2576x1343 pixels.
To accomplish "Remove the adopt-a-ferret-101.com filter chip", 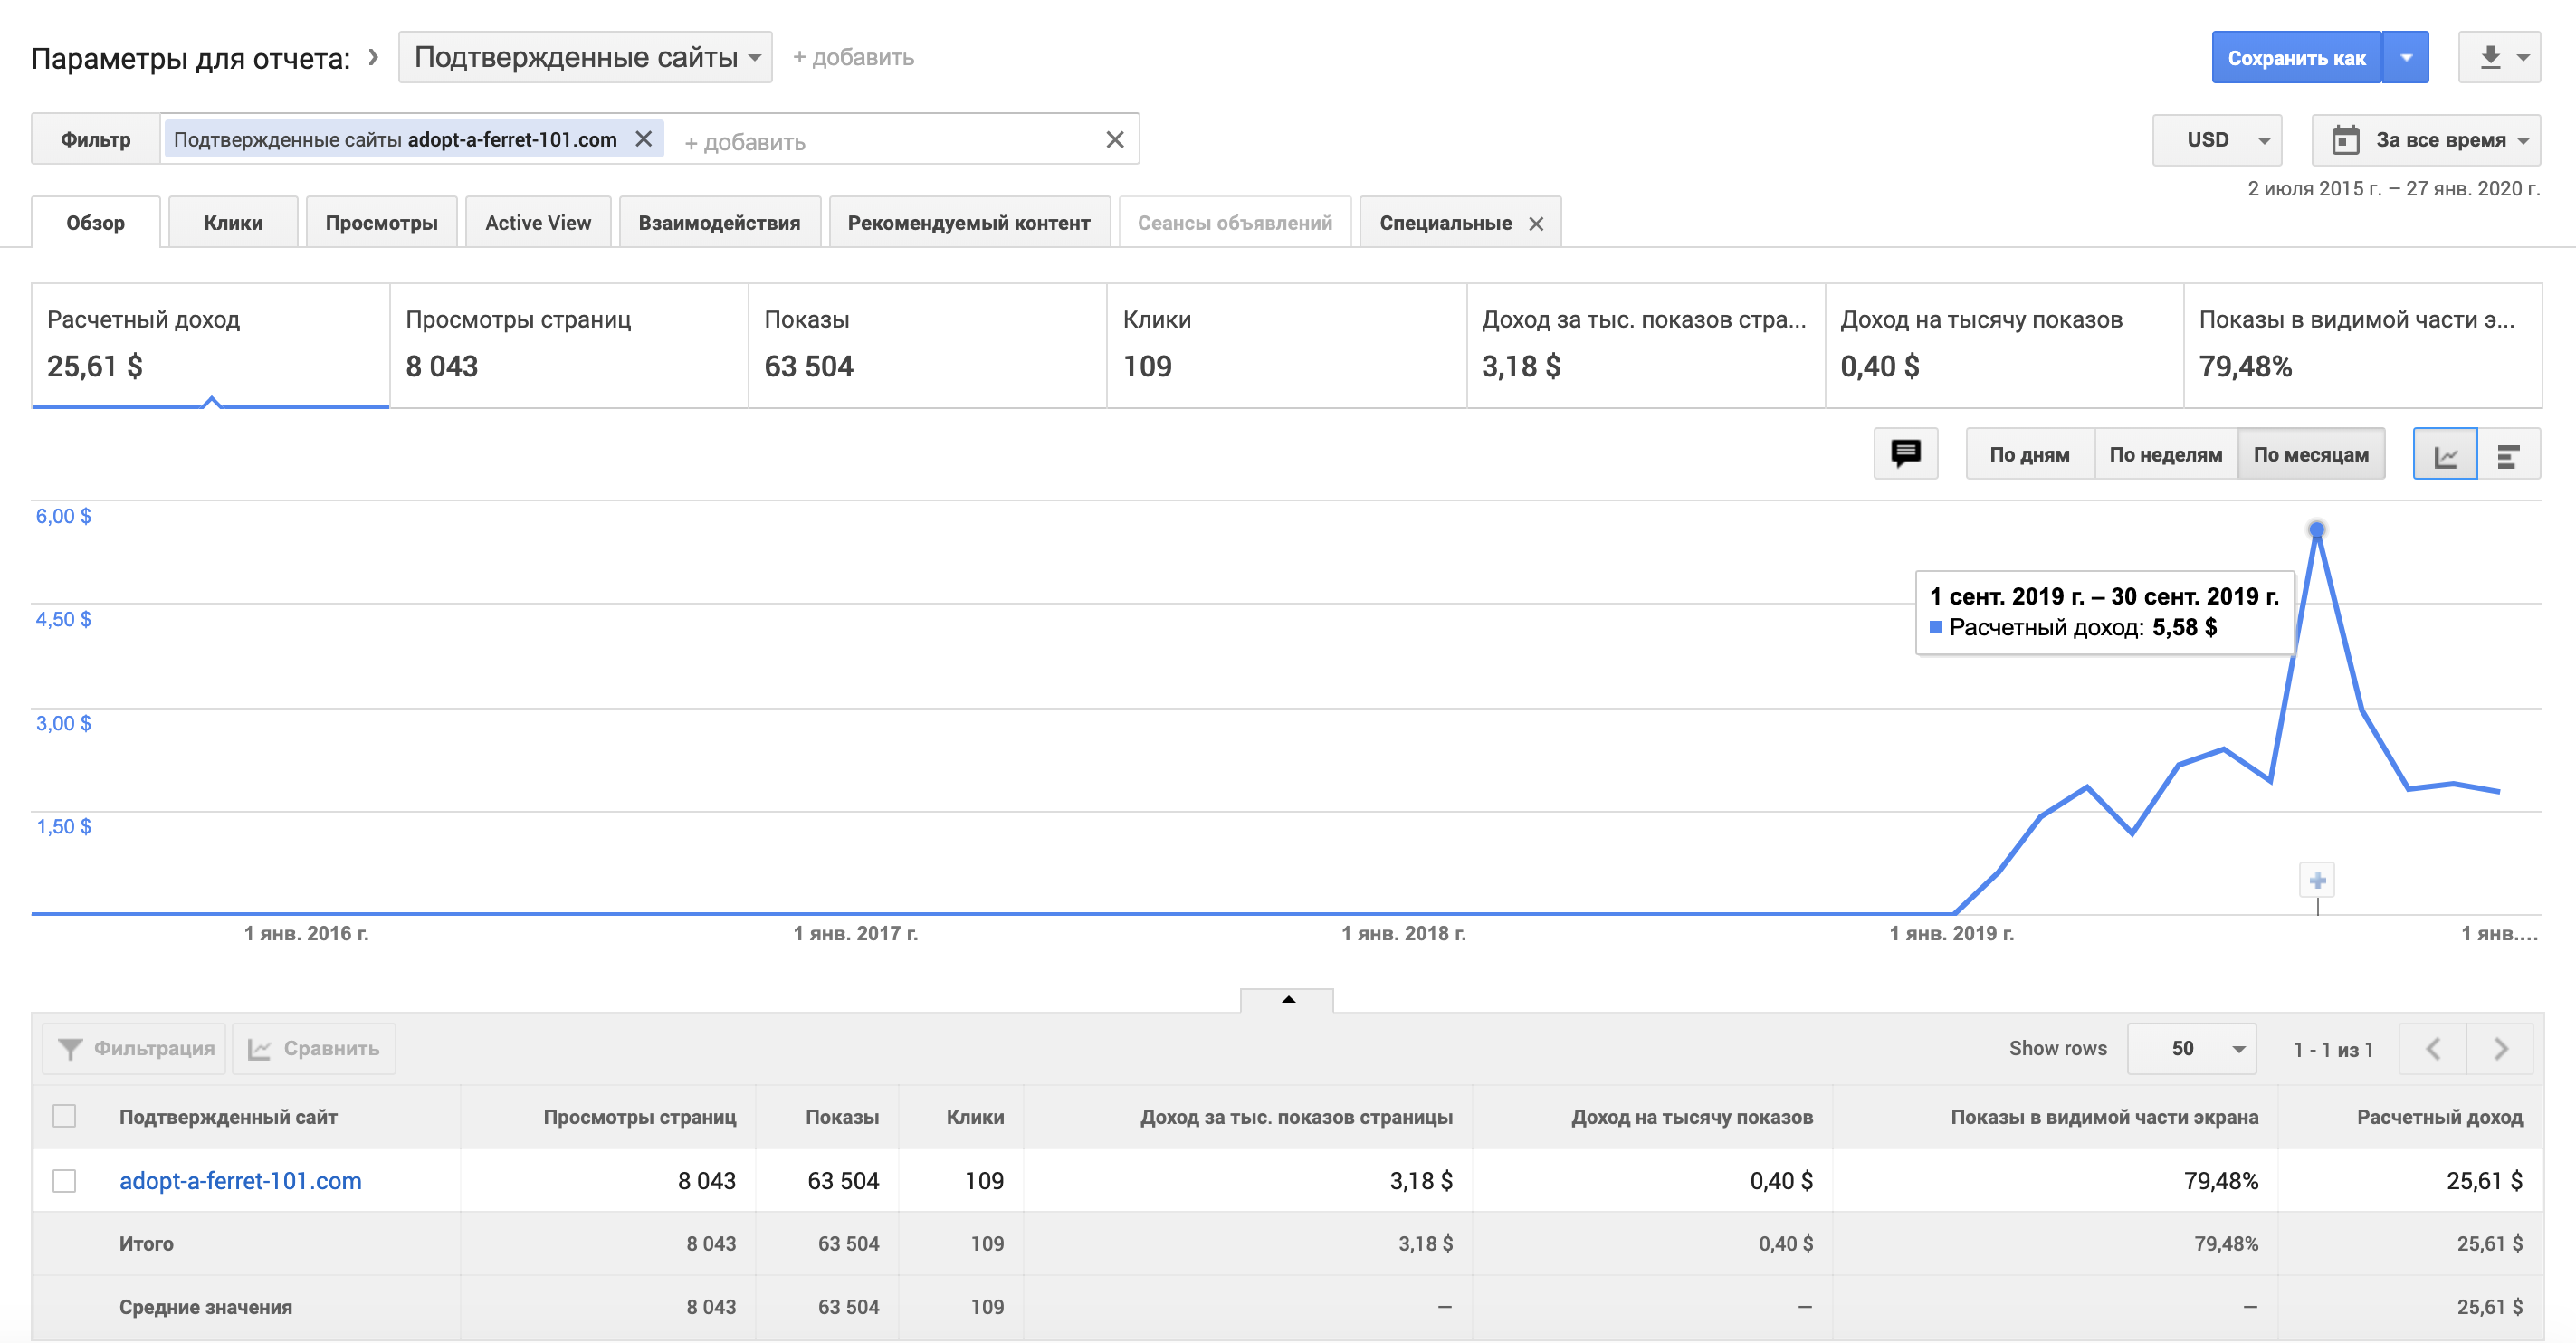I will (x=644, y=139).
